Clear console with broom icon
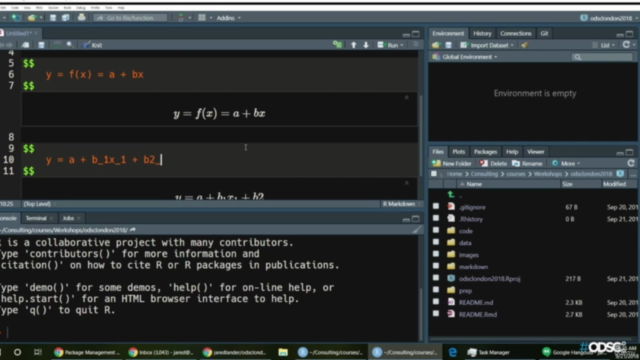The width and height of the screenshot is (640, 360). click(416, 230)
